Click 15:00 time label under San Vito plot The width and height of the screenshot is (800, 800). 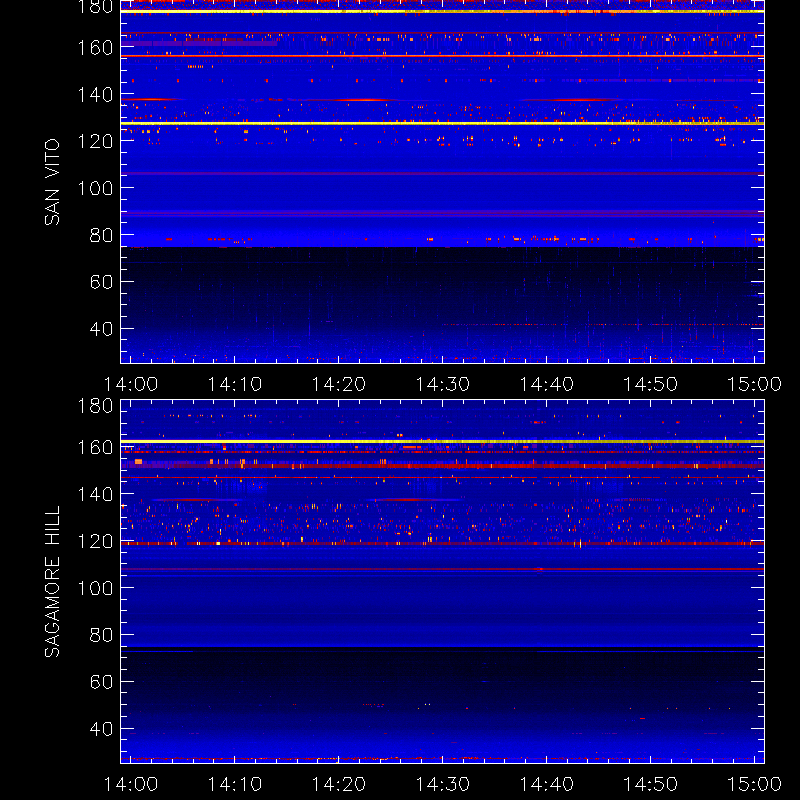754,384
